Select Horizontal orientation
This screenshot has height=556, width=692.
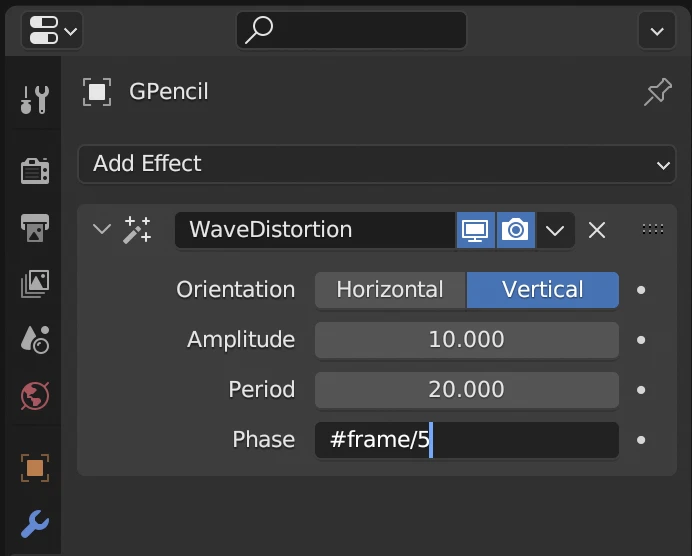pyautogui.click(x=390, y=290)
